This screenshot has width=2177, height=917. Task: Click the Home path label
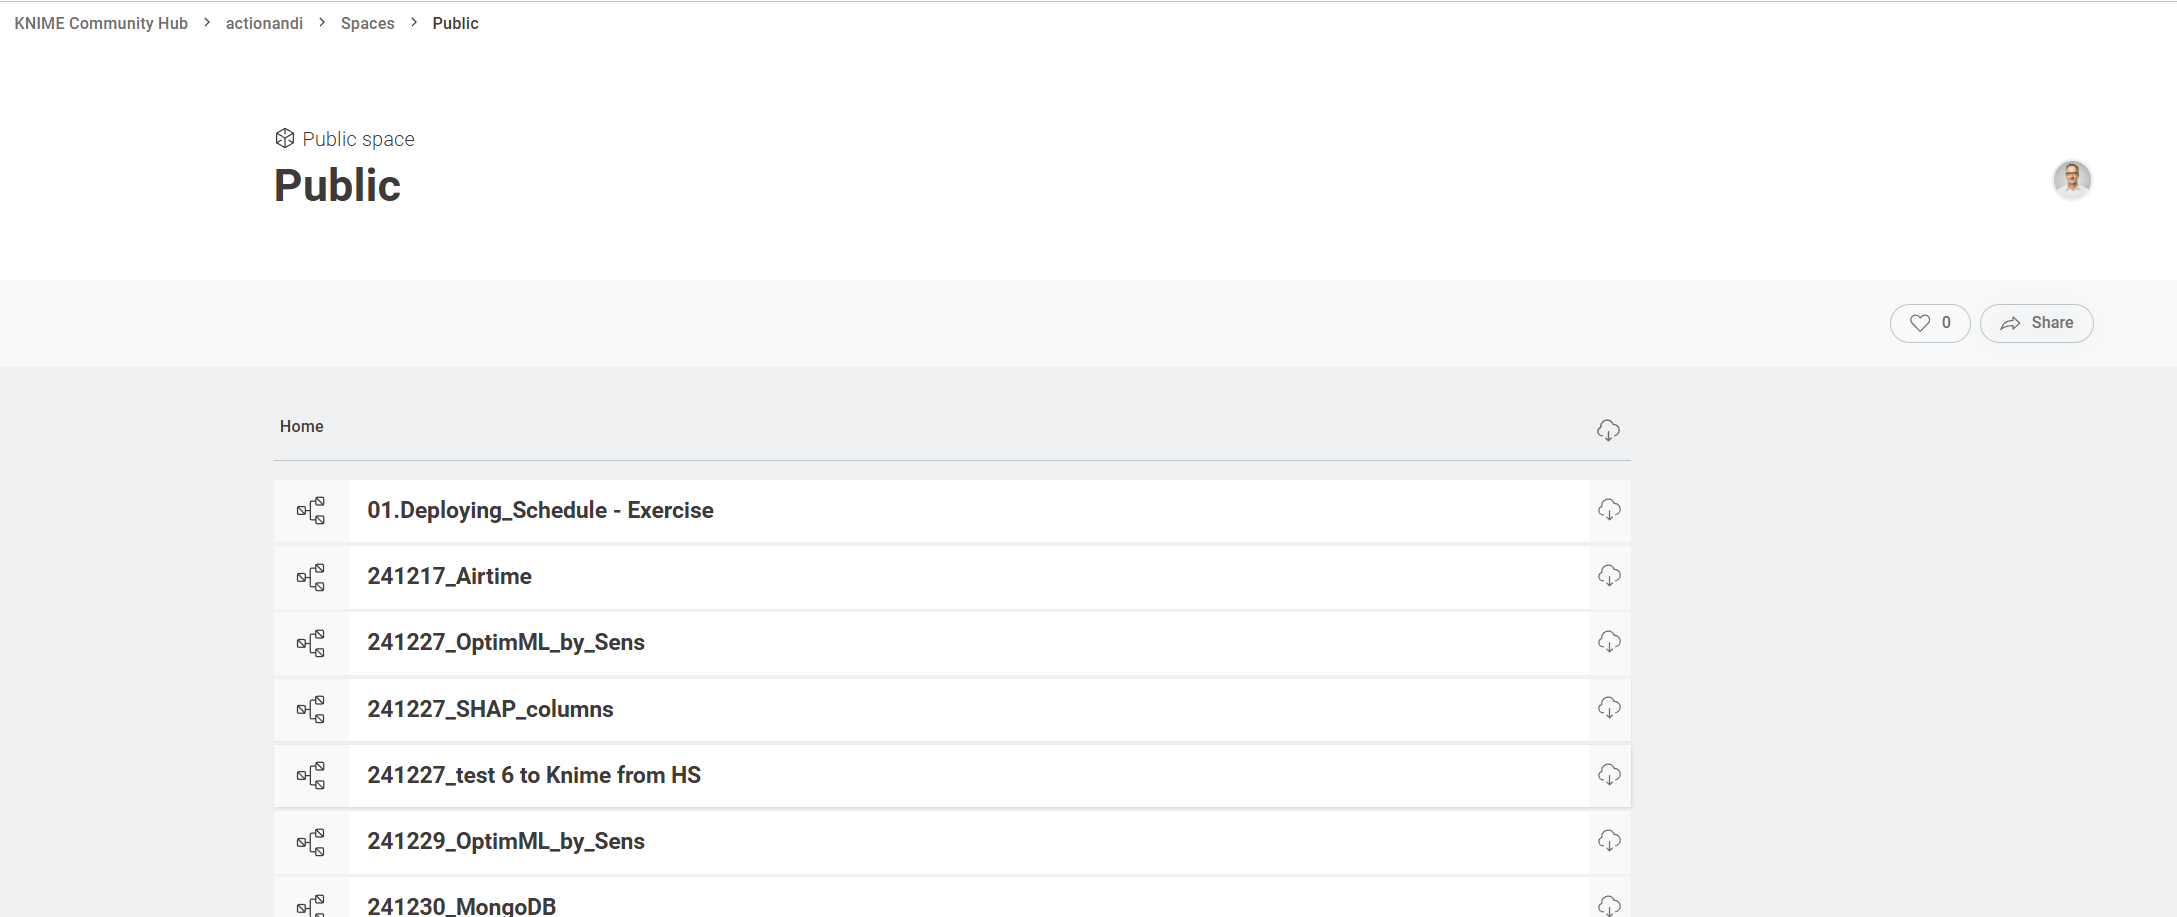tap(301, 426)
